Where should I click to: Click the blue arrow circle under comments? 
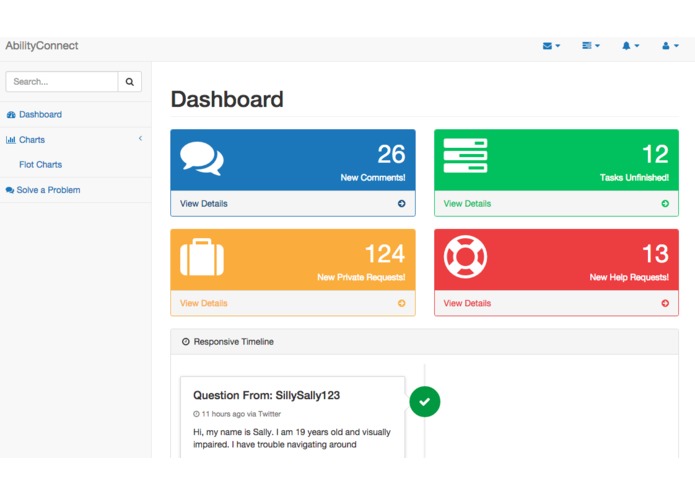(402, 204)
